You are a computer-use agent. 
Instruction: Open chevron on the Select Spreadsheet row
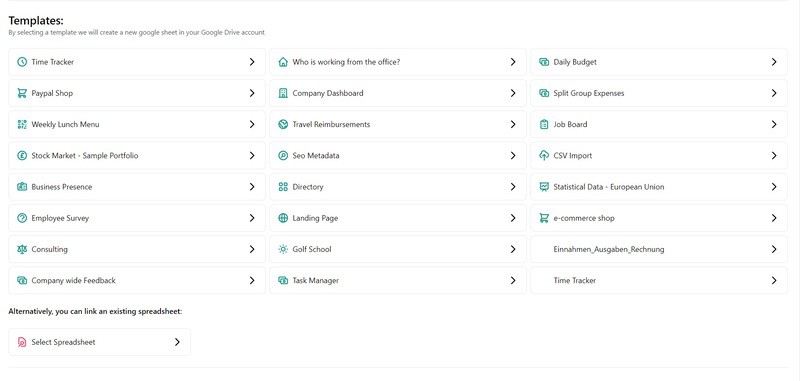click(x=177, y=342)
